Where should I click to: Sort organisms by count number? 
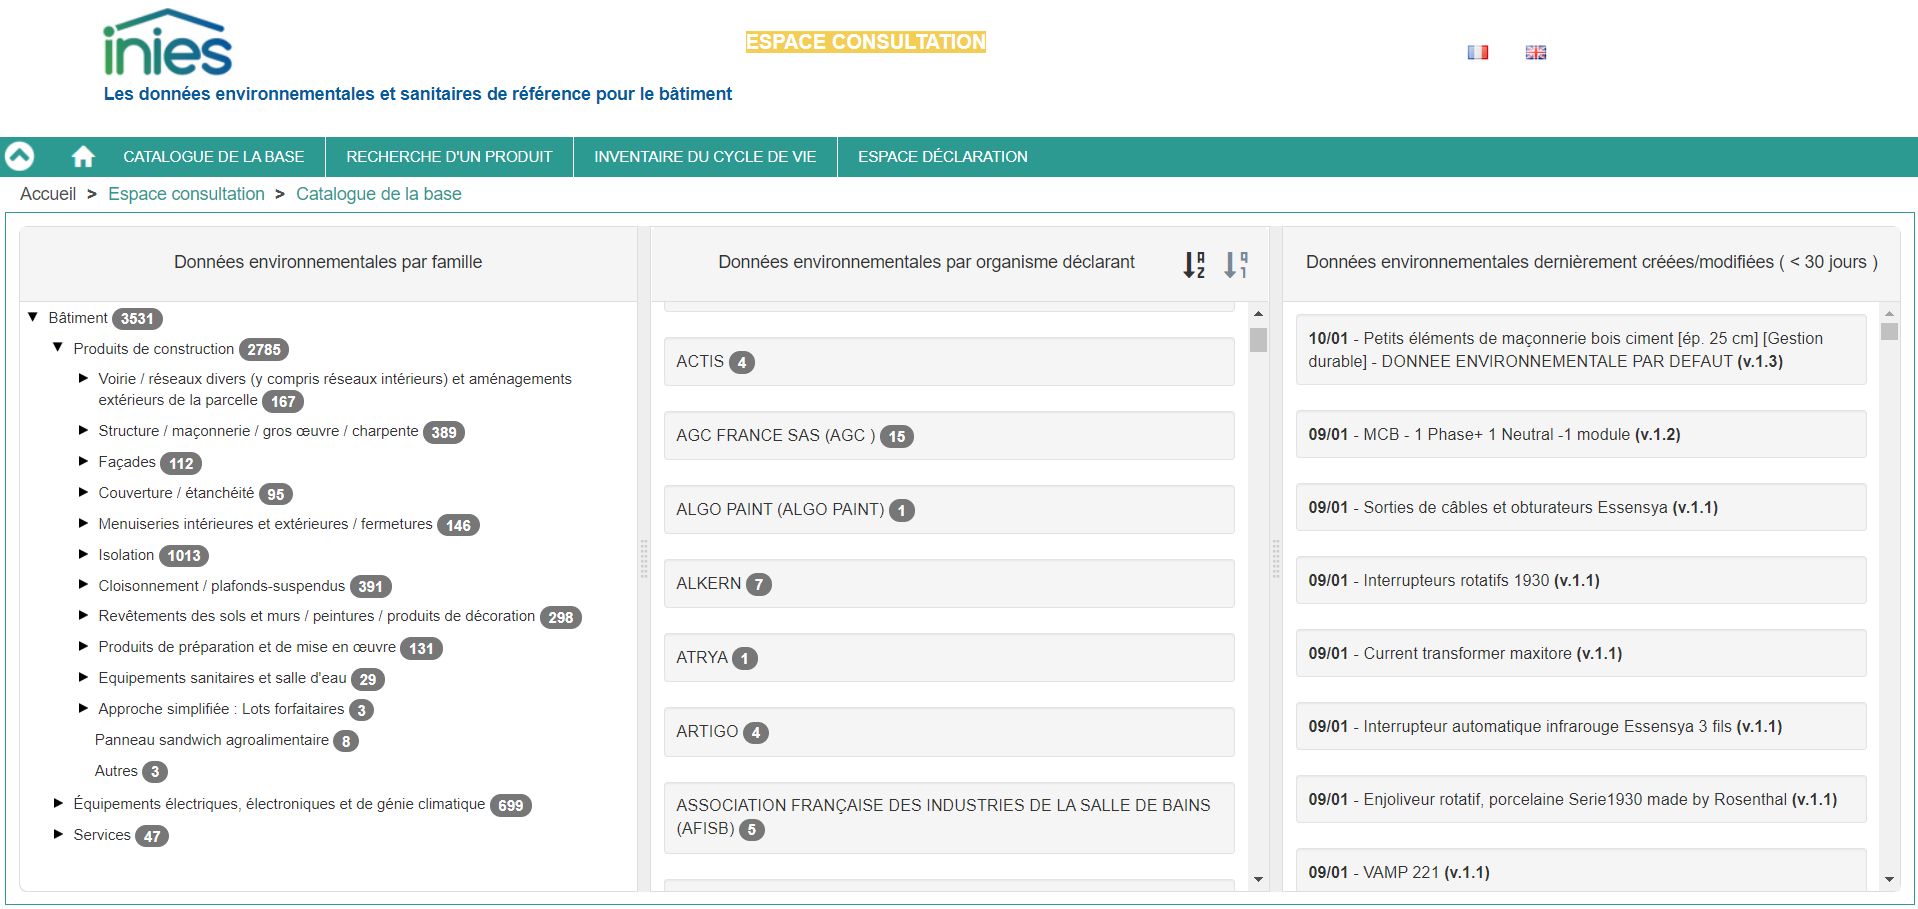pos(1236,264)
